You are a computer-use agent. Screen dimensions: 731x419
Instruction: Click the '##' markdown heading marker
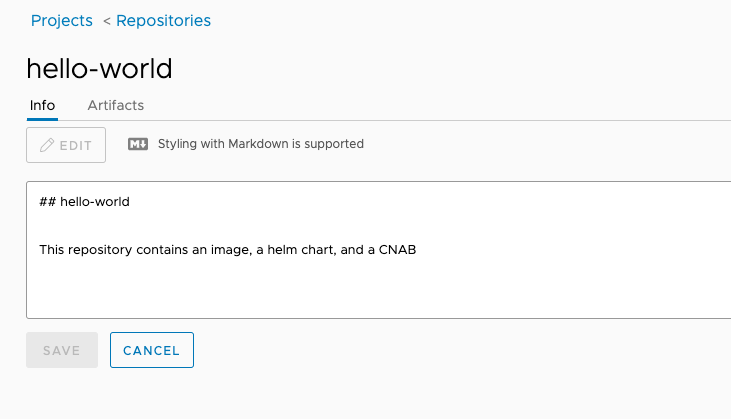[x=47, y=202]
